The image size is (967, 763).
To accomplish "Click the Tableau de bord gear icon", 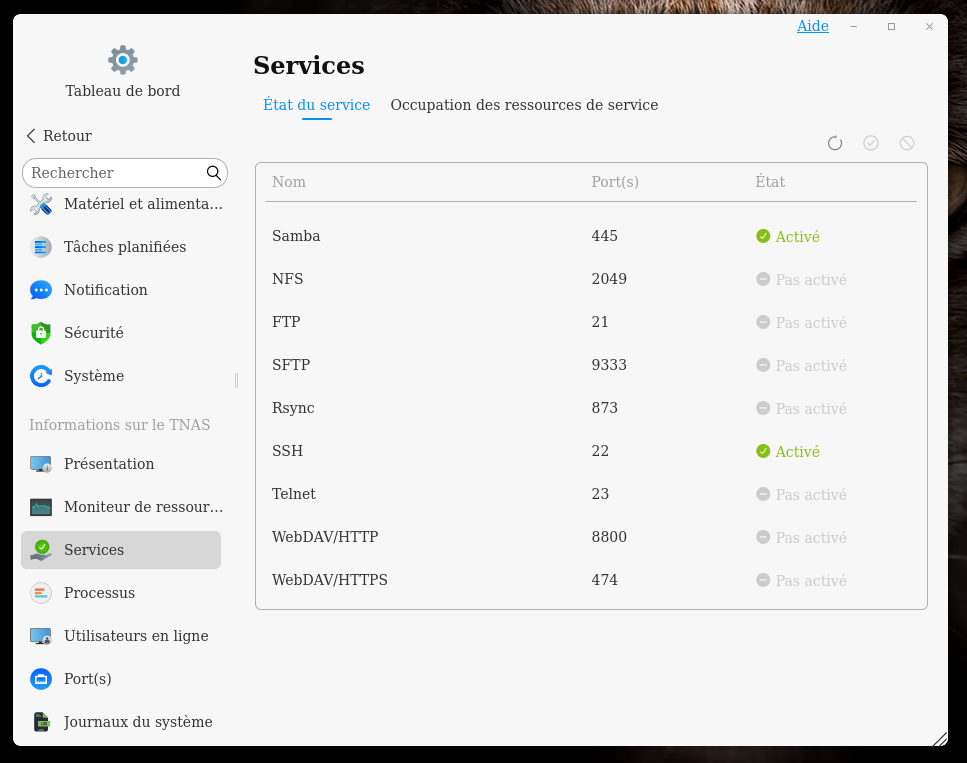I will point(123,60).
